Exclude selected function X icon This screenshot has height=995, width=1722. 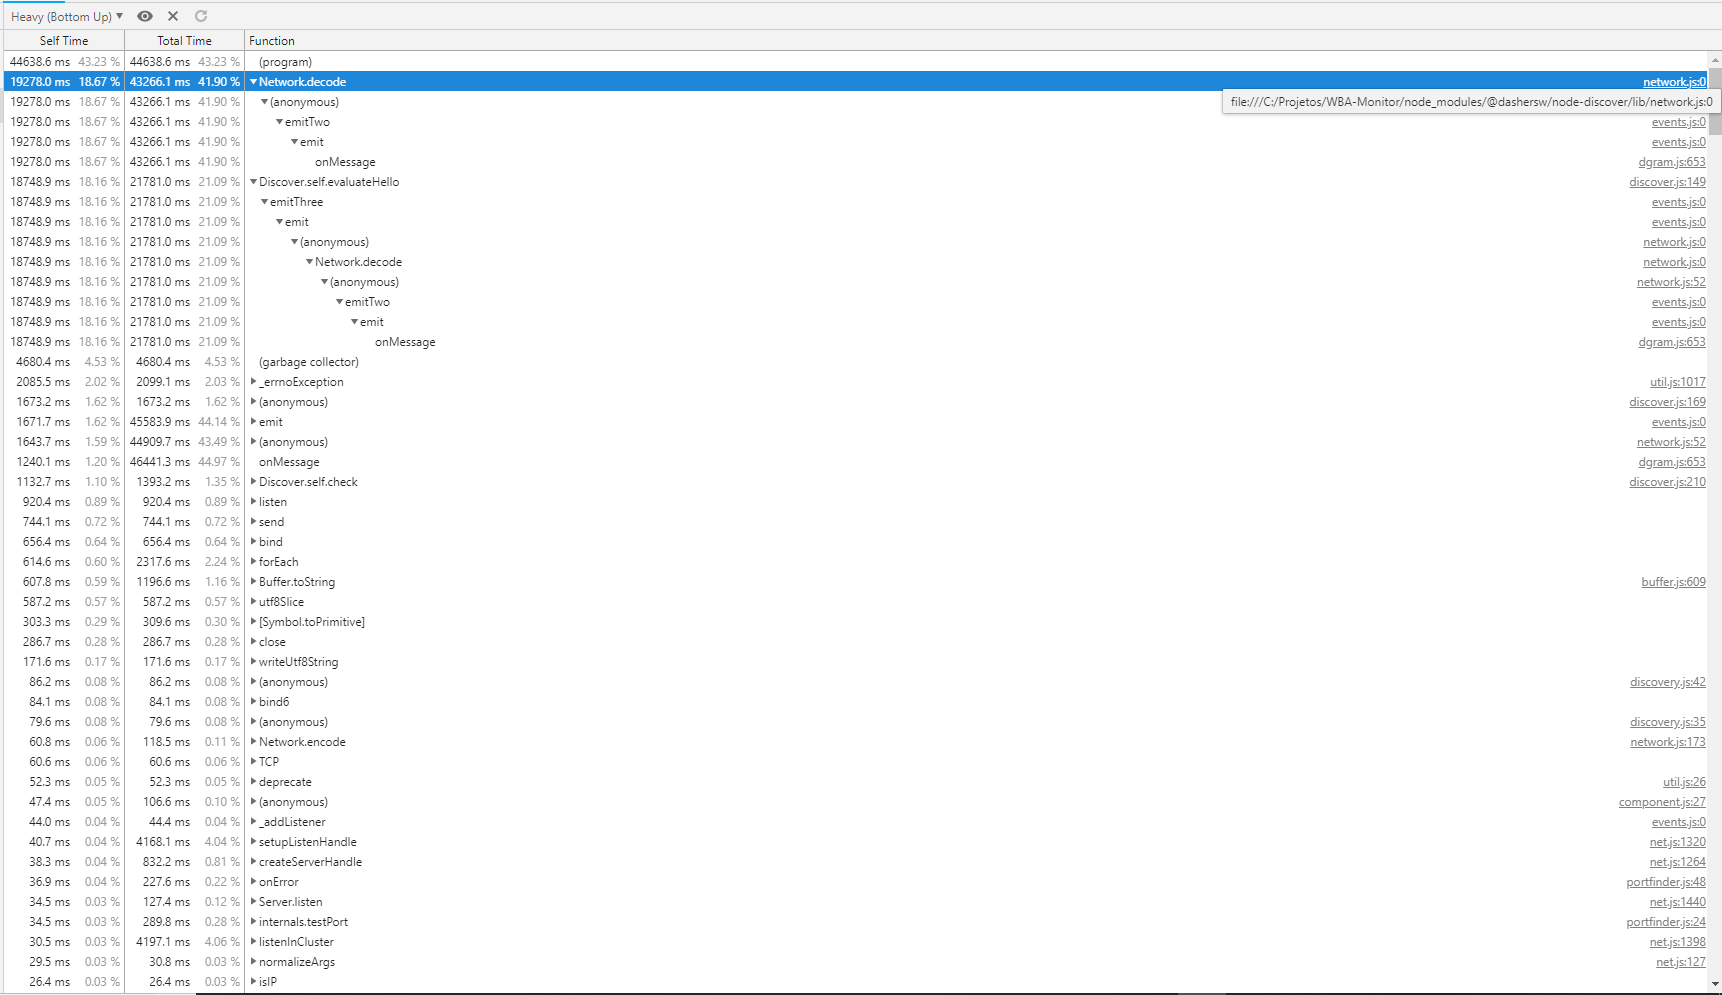pos(173,16)
